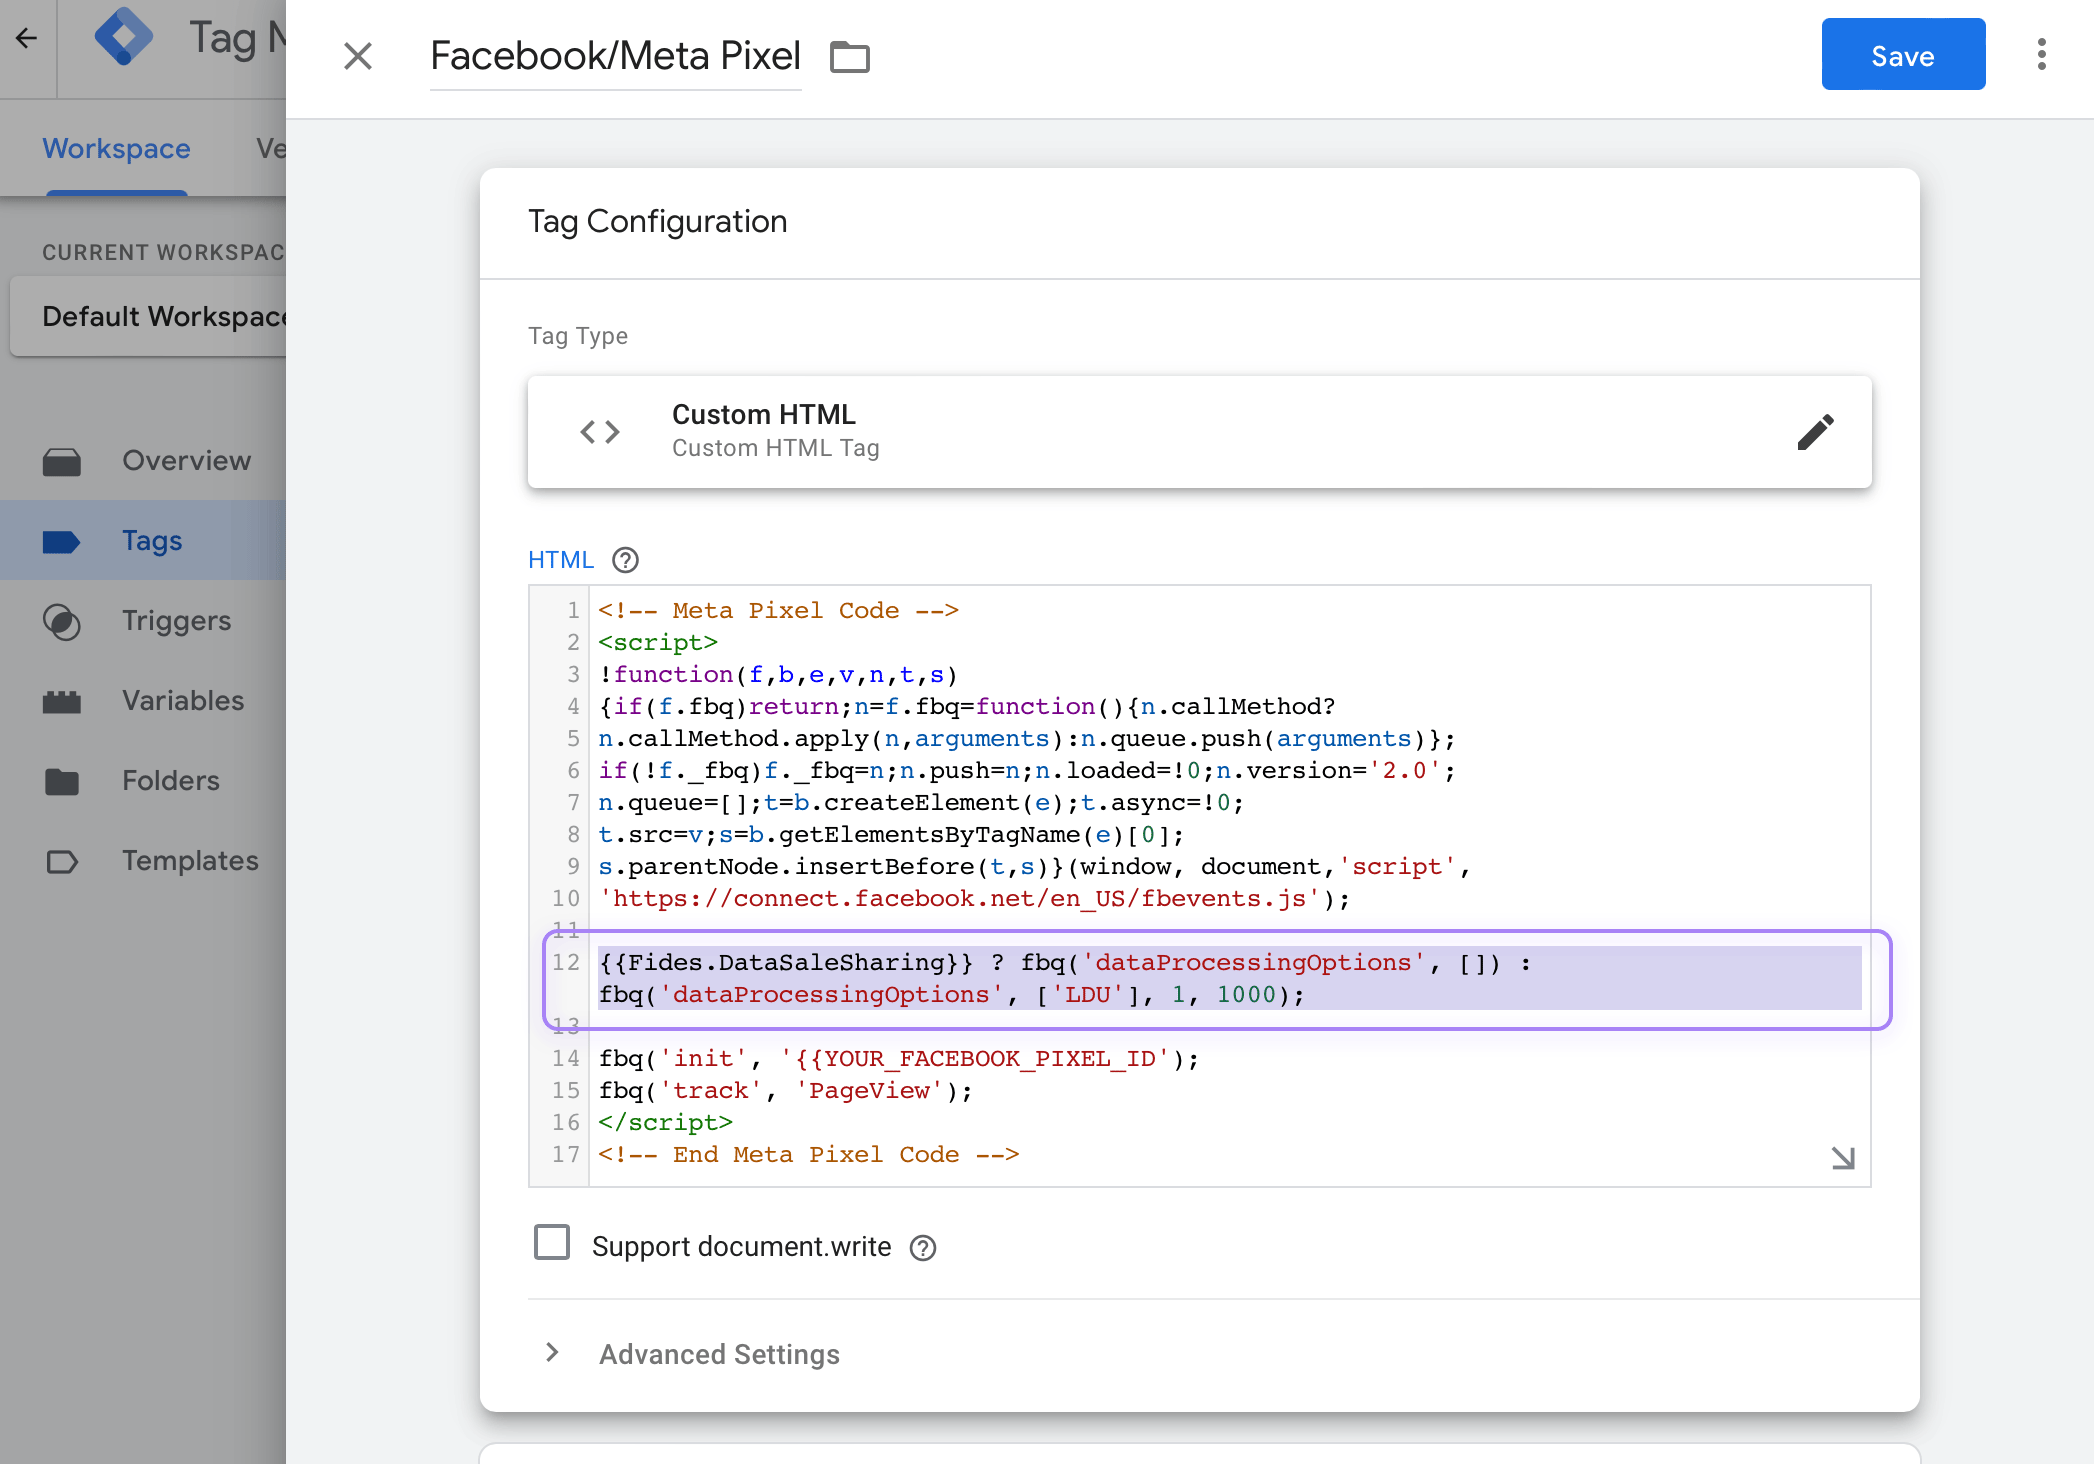Image resolution: width=2094 pixels, height=1464 pixels.
Task: Open Folders in the sidebar
Action: pos(143,781)
